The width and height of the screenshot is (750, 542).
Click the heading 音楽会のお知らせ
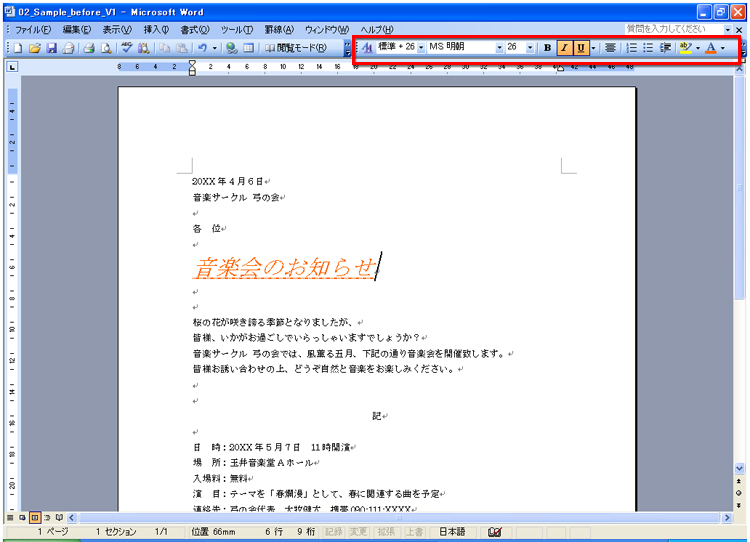pyautogui.click(x=285, y=267)
